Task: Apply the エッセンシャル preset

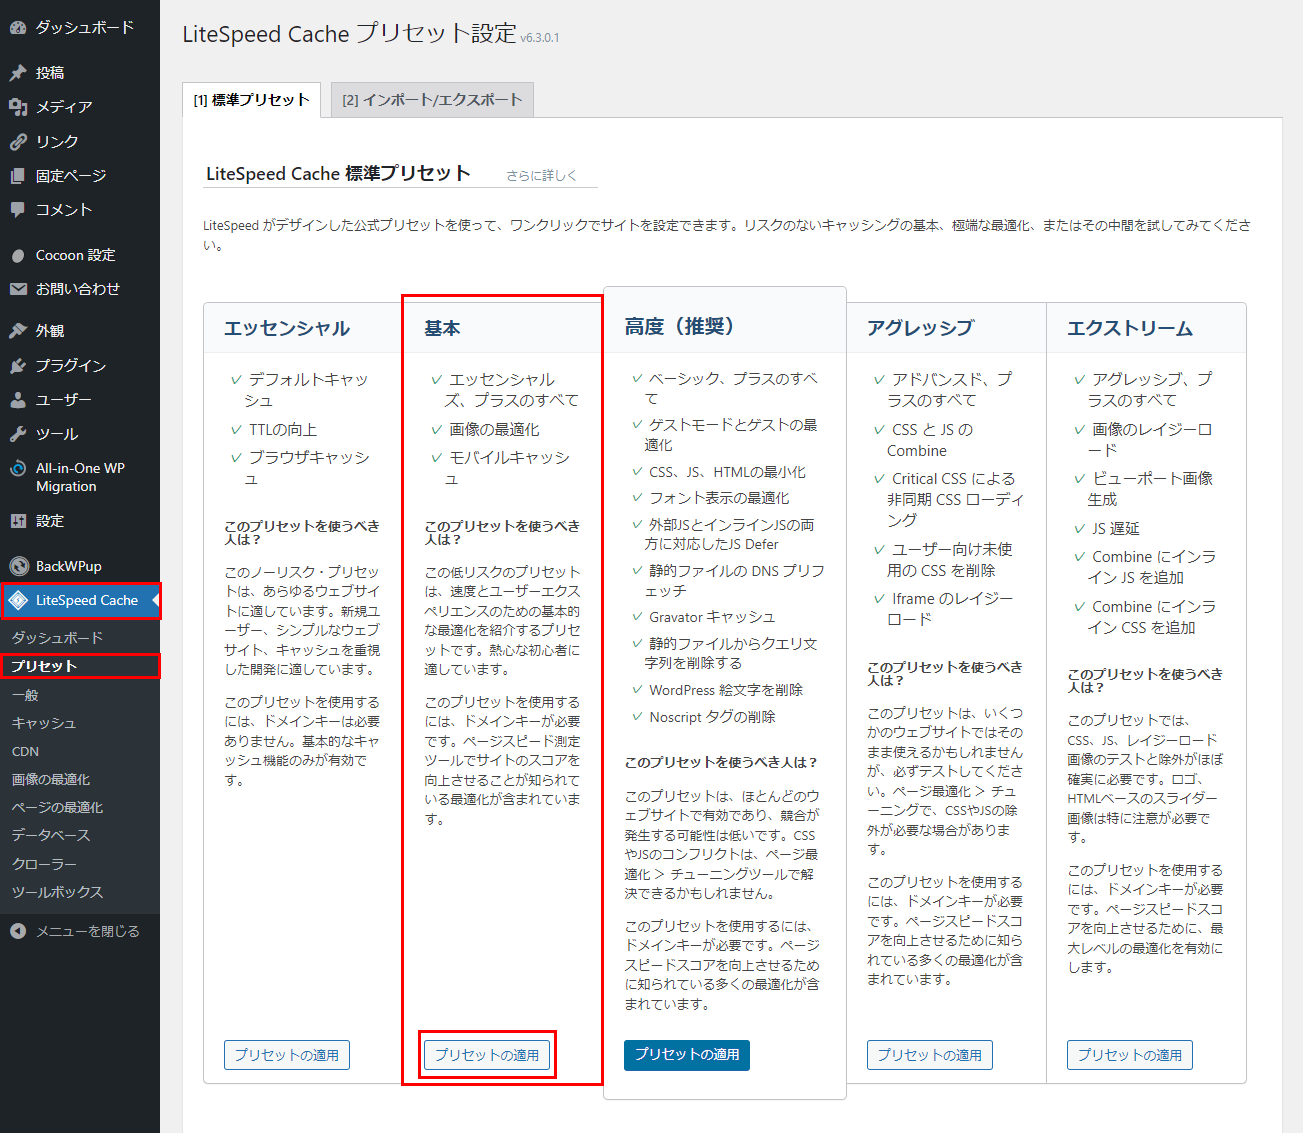Action: tap(286, 1055)
